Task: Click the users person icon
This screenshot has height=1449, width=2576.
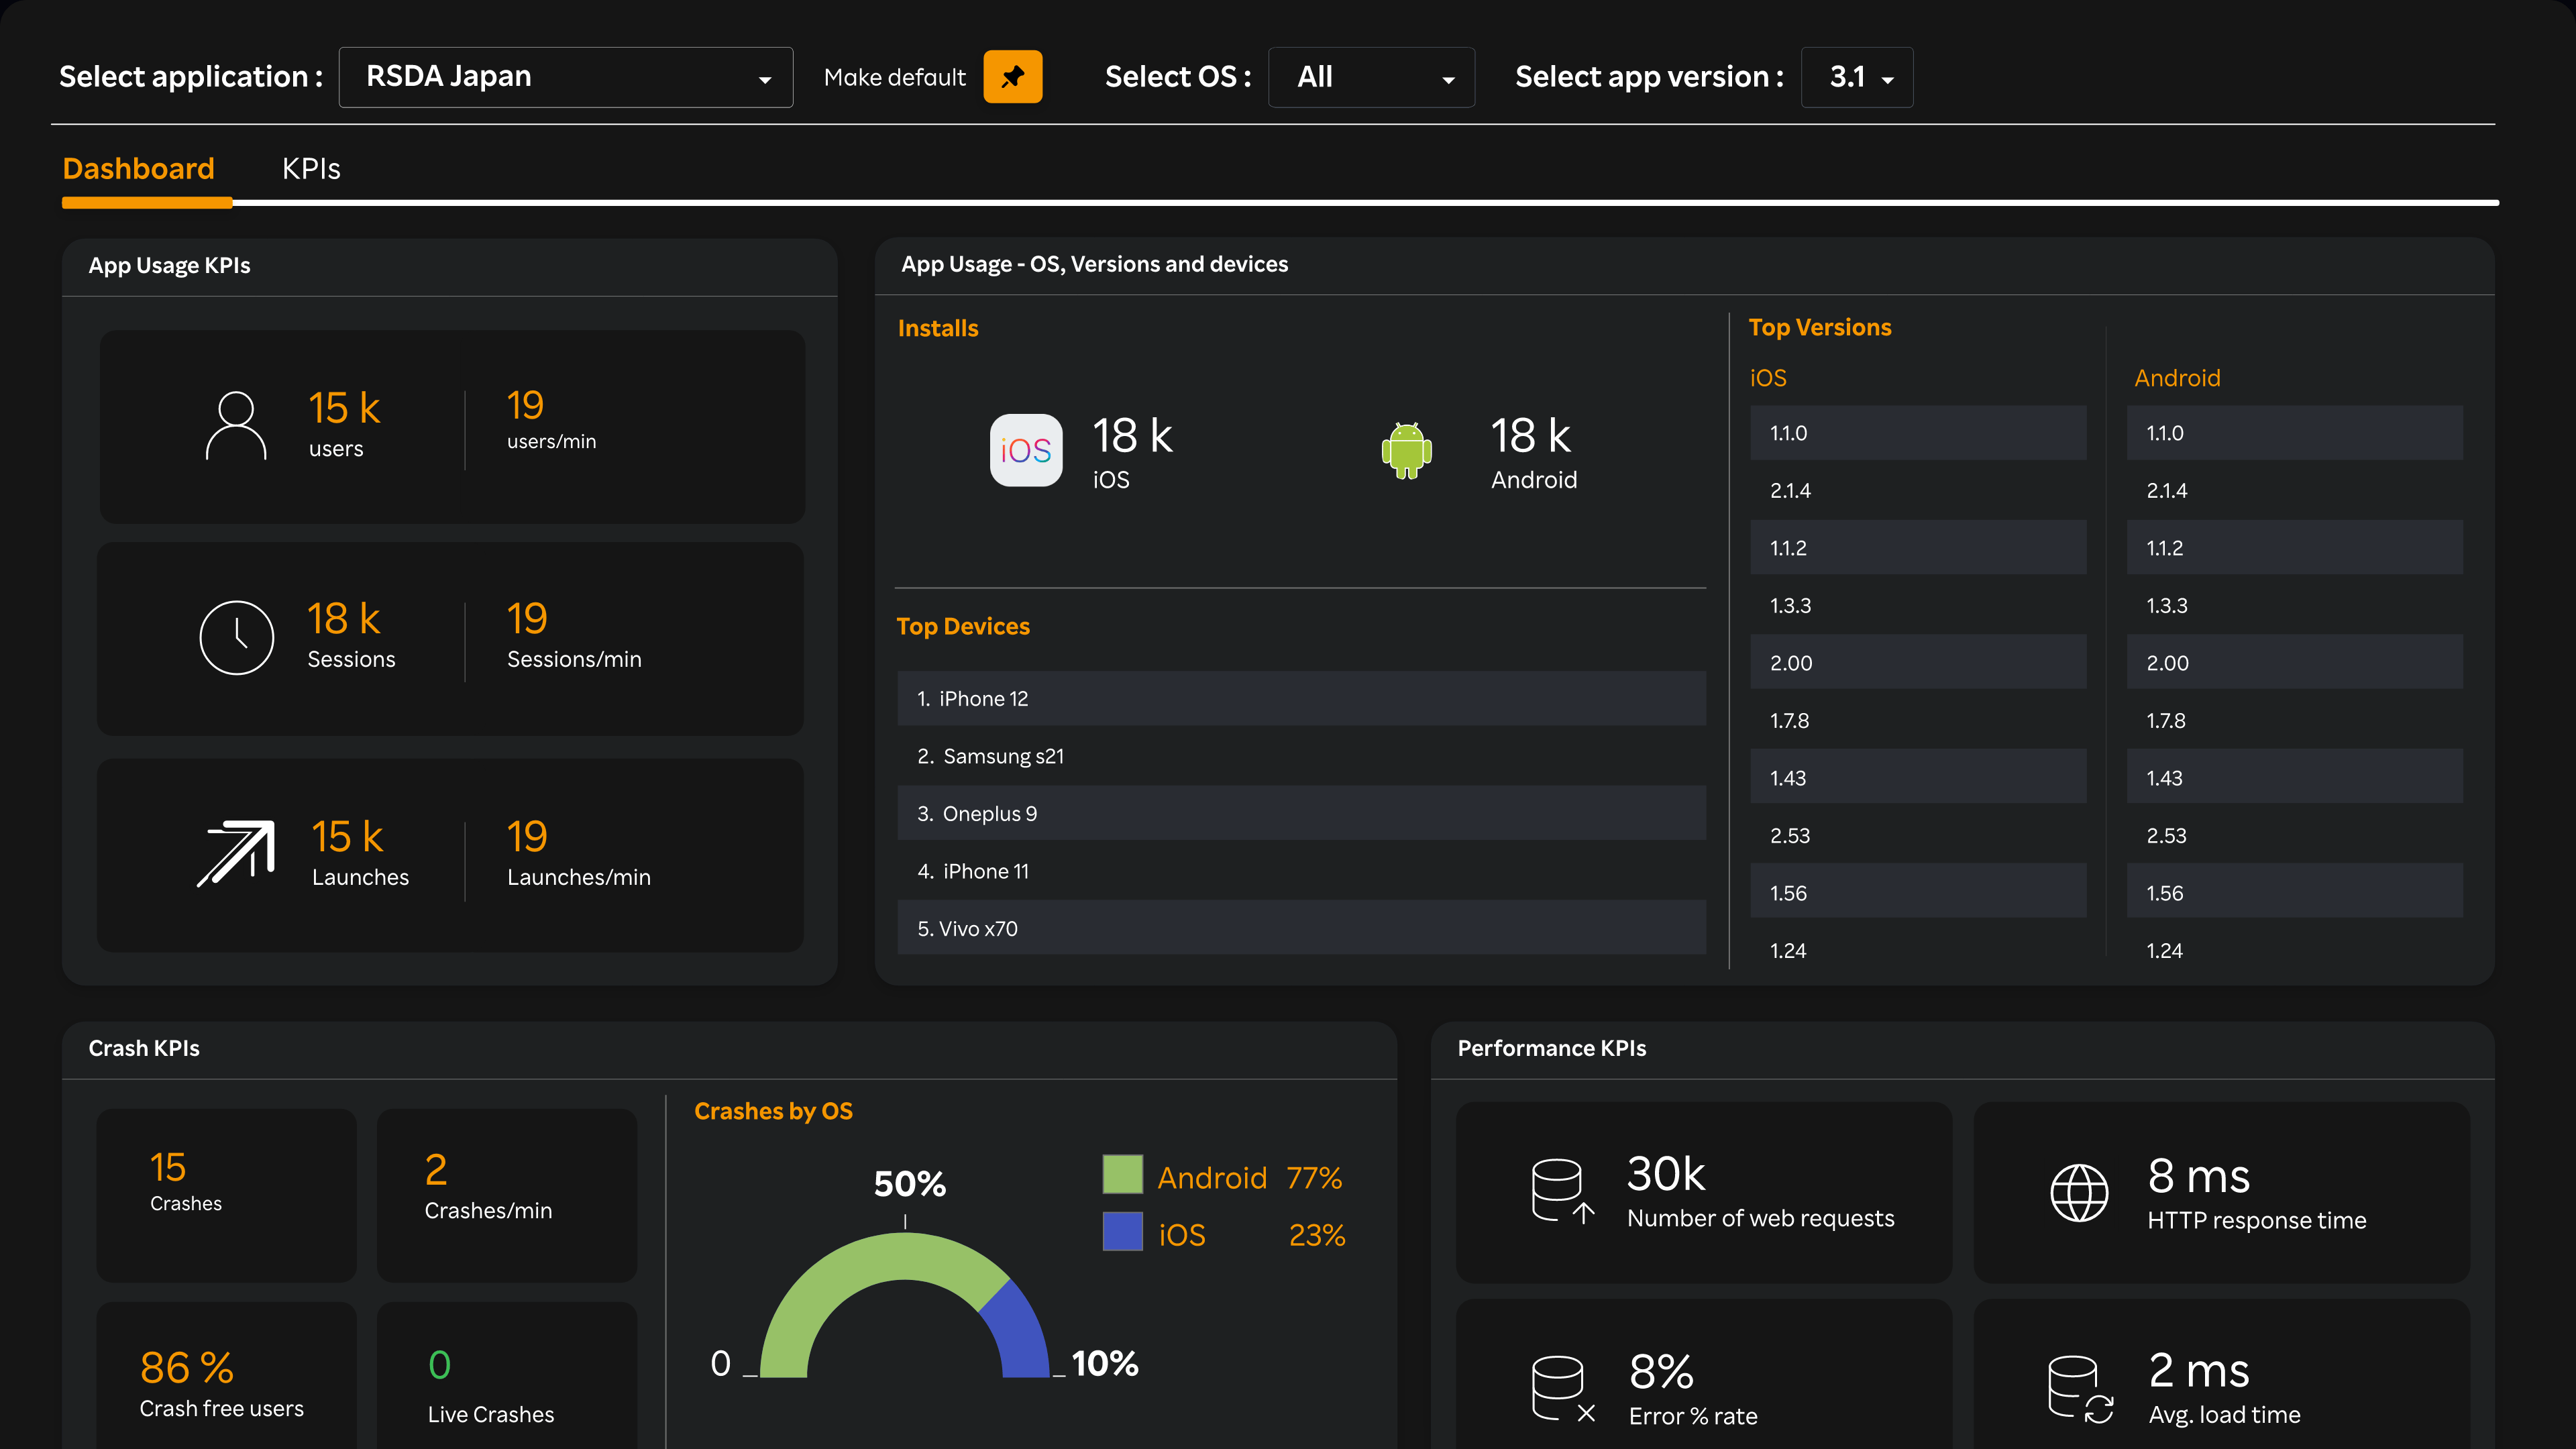Action: pyautogui.click(x=236, y=426)
